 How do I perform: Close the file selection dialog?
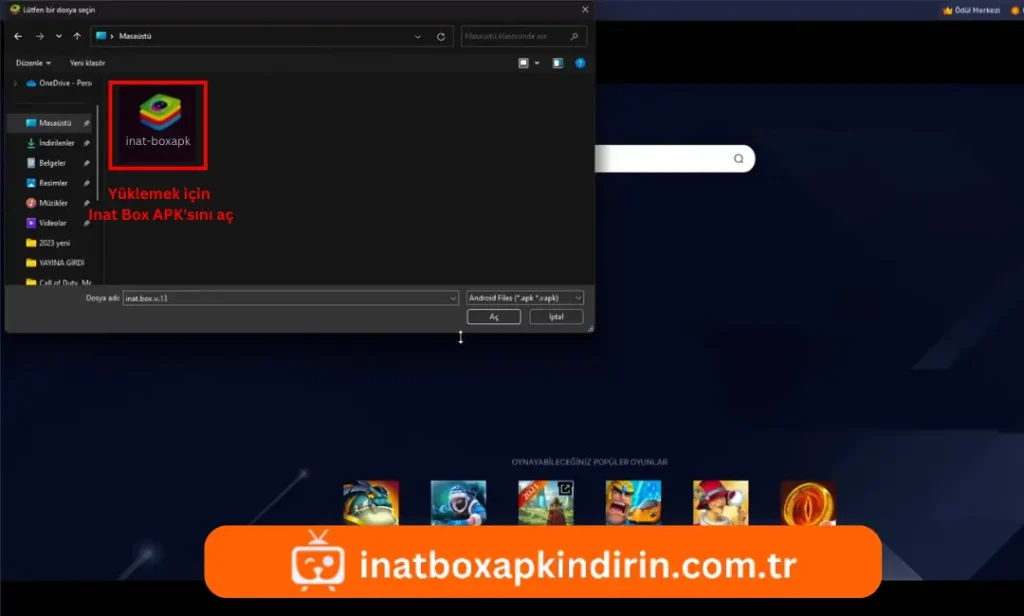click(x=585, y=9)
